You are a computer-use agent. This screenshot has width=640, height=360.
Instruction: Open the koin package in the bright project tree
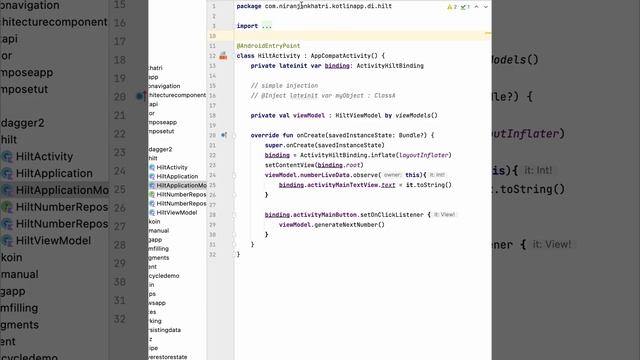pyautogui.click(x=154, y=222)
